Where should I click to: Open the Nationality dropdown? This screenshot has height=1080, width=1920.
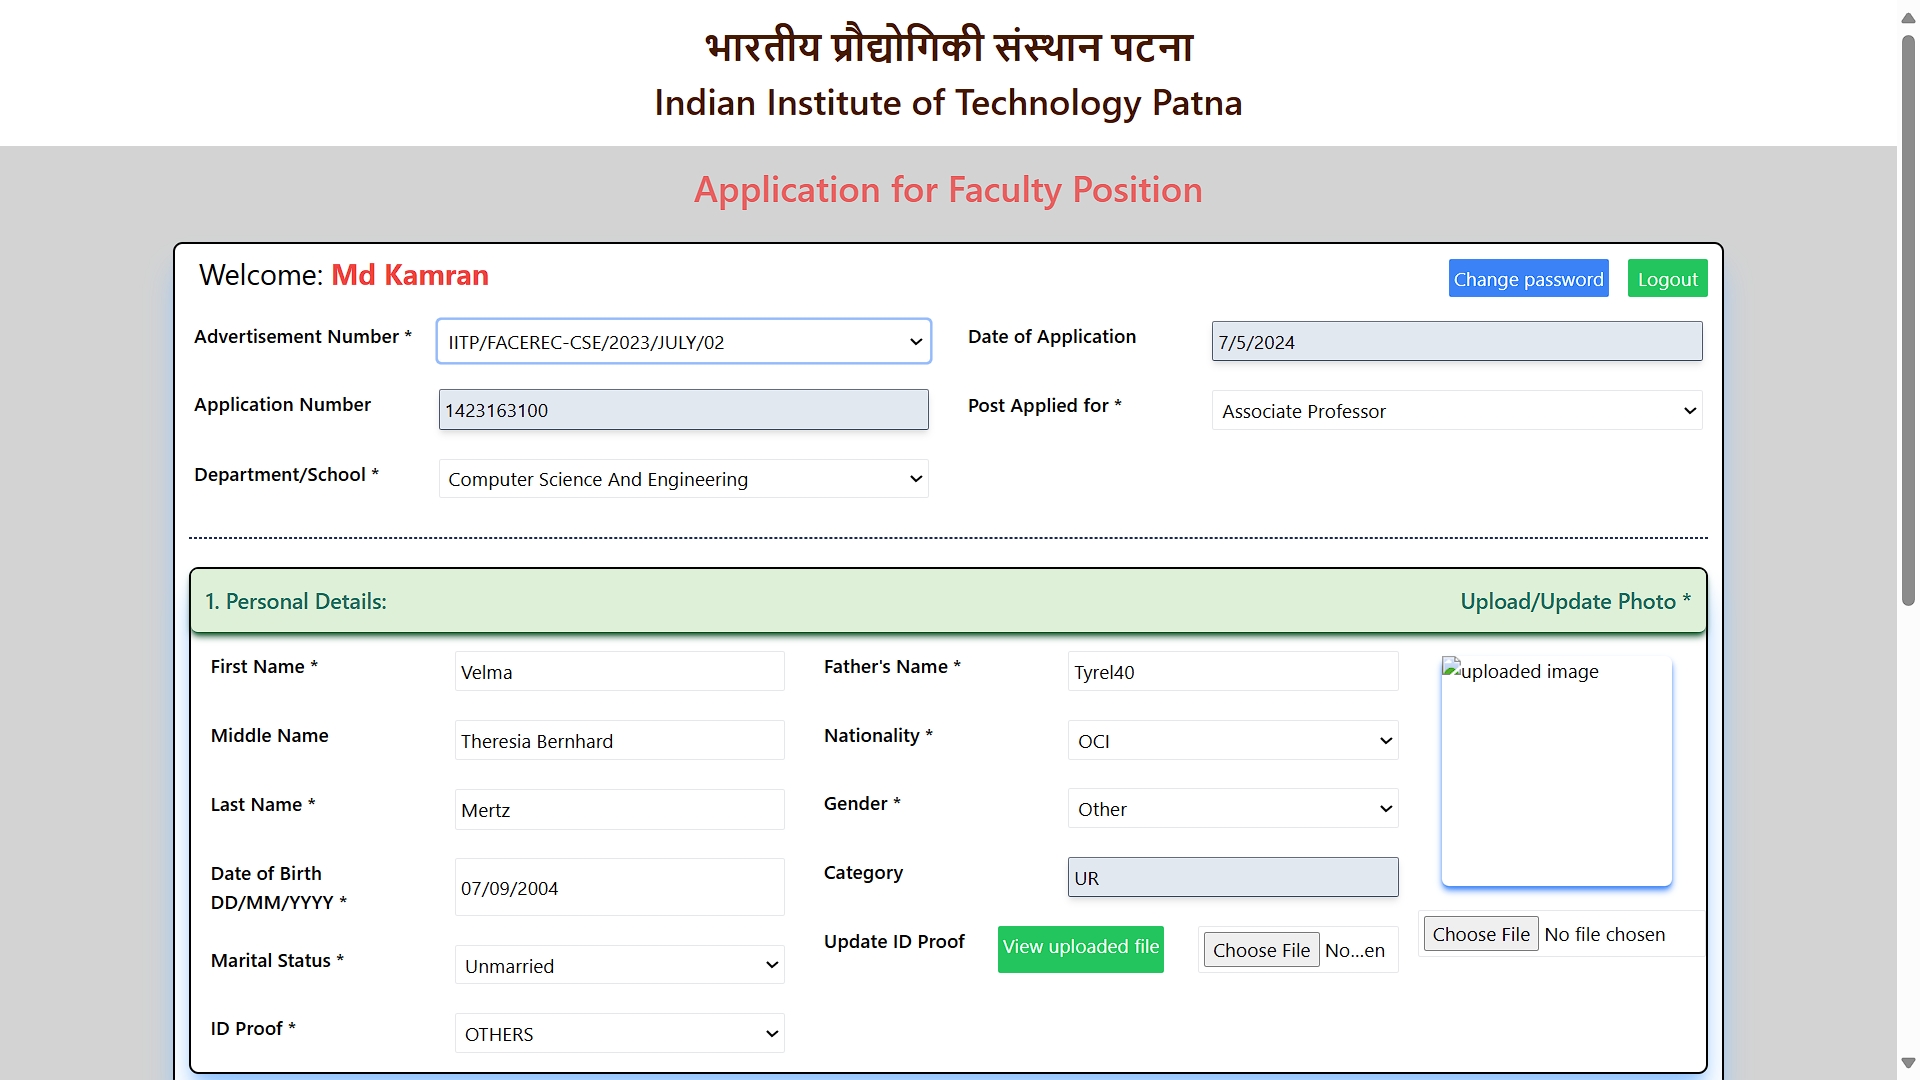1232,740
